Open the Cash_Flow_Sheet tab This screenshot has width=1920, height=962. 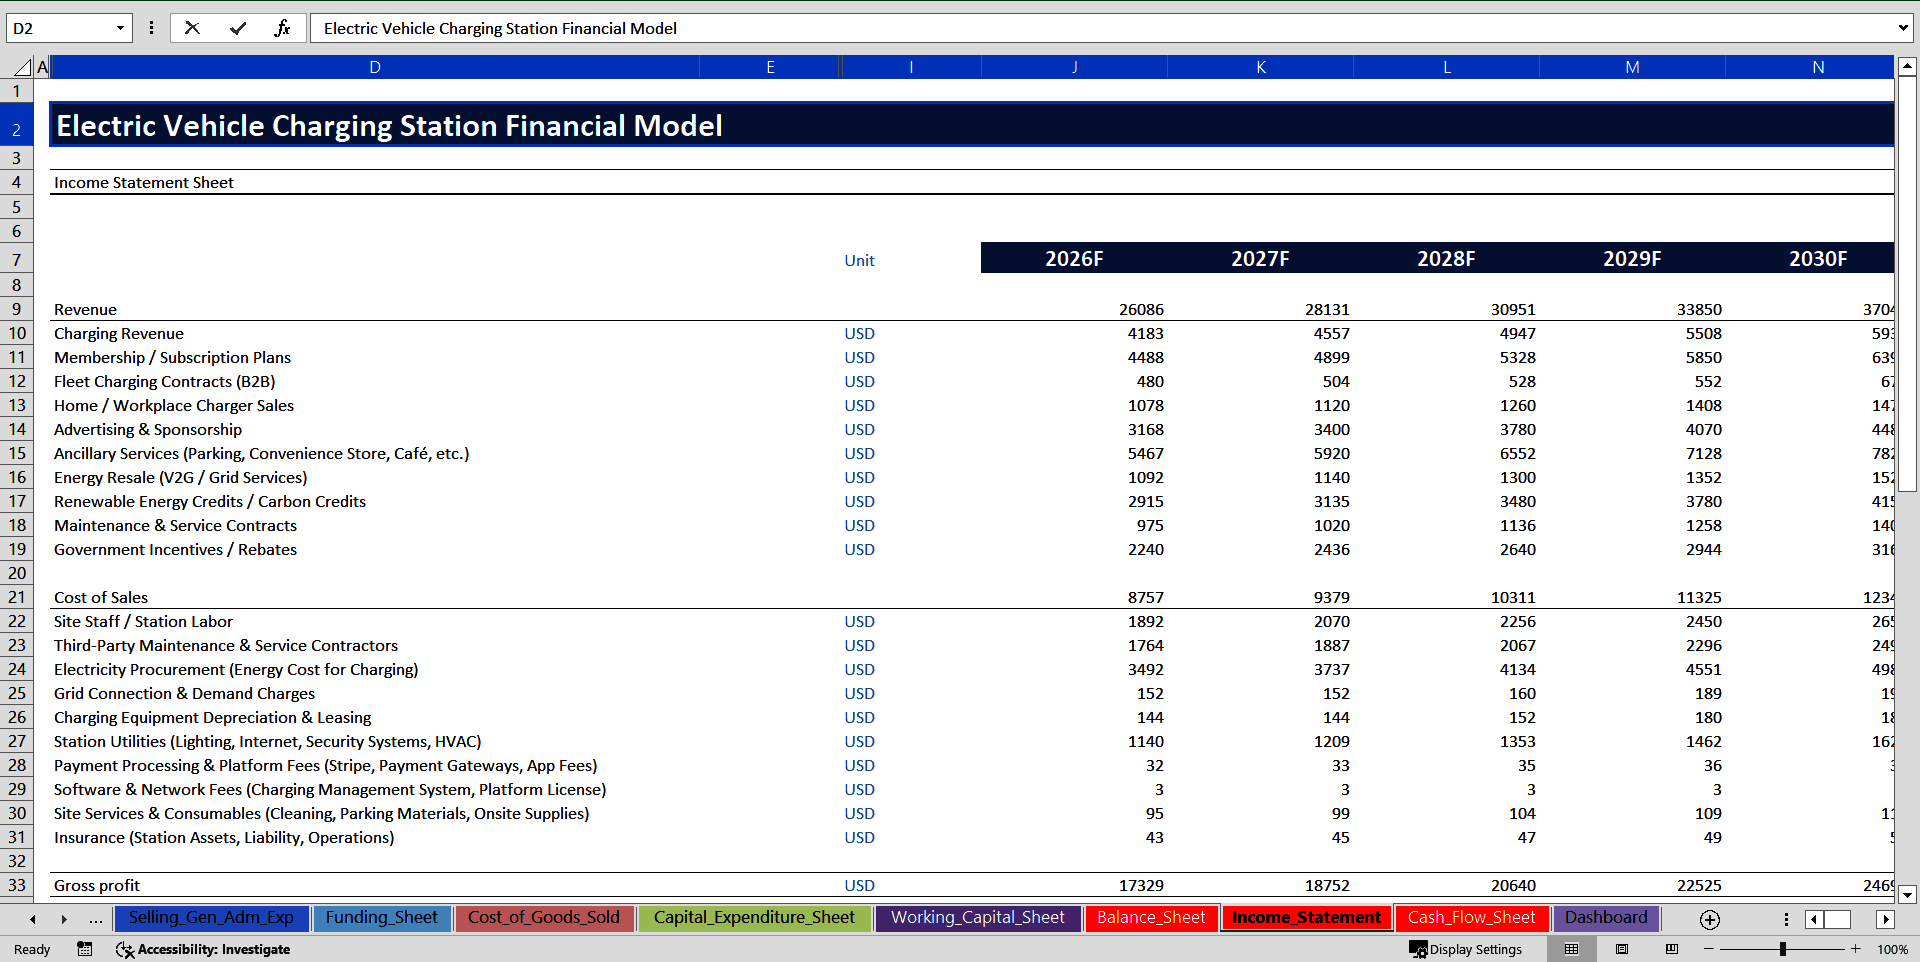[1471, 918]
